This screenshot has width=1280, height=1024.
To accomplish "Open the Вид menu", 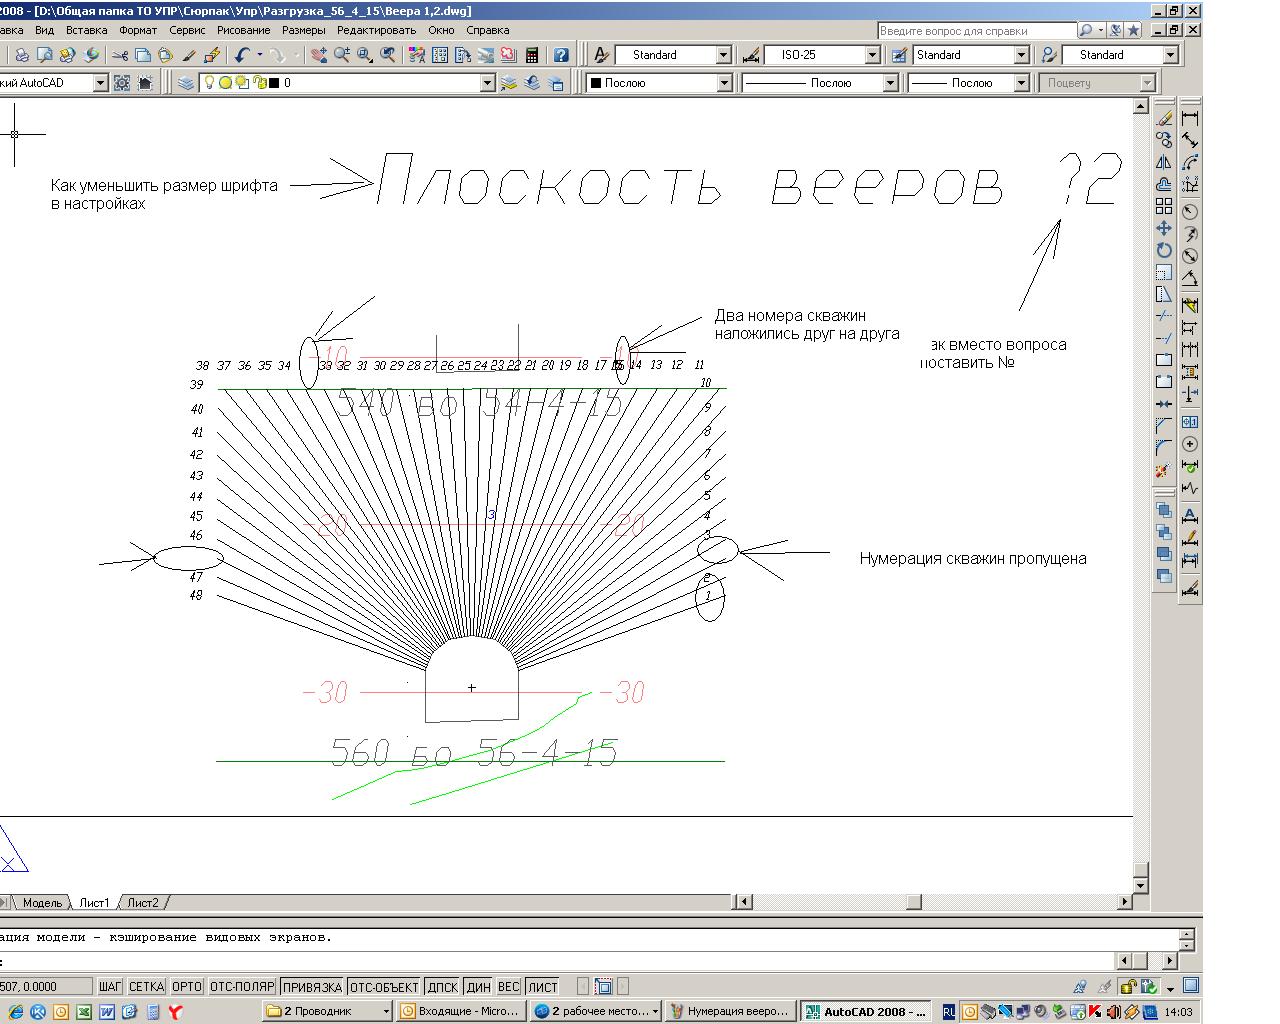I will point(44,30).
